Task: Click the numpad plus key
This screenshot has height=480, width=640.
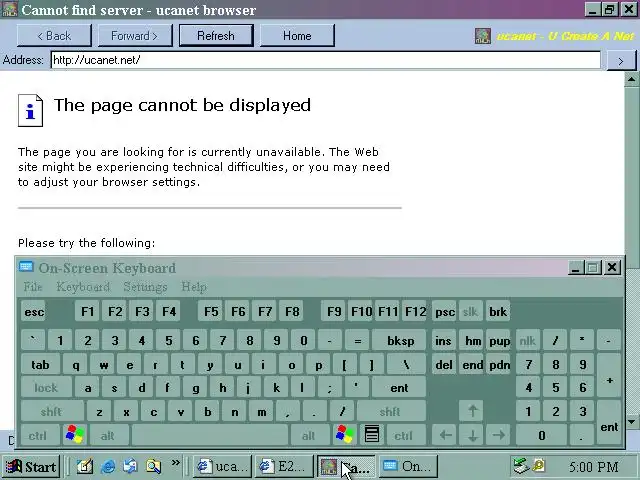Action: (x=609, y=376)
